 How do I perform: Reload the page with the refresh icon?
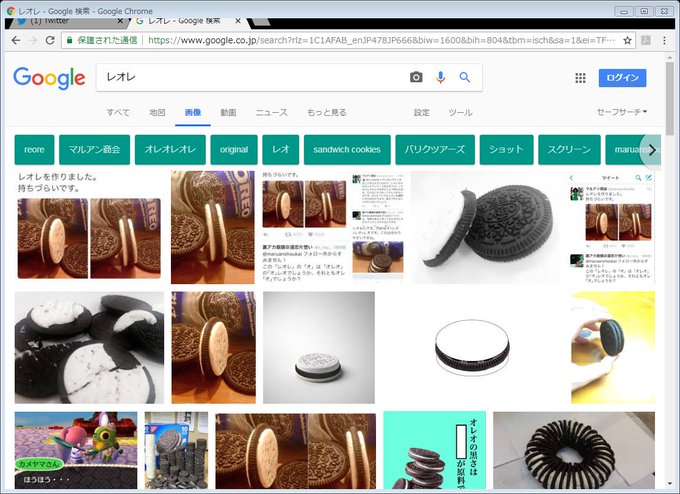tap(50, 40)
